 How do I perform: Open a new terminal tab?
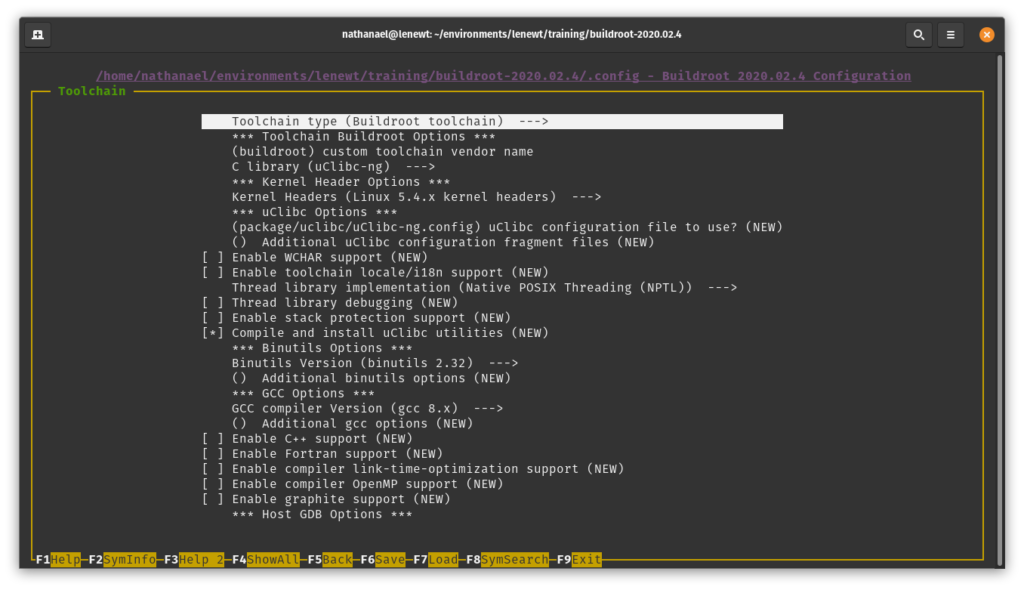[38, 33]
